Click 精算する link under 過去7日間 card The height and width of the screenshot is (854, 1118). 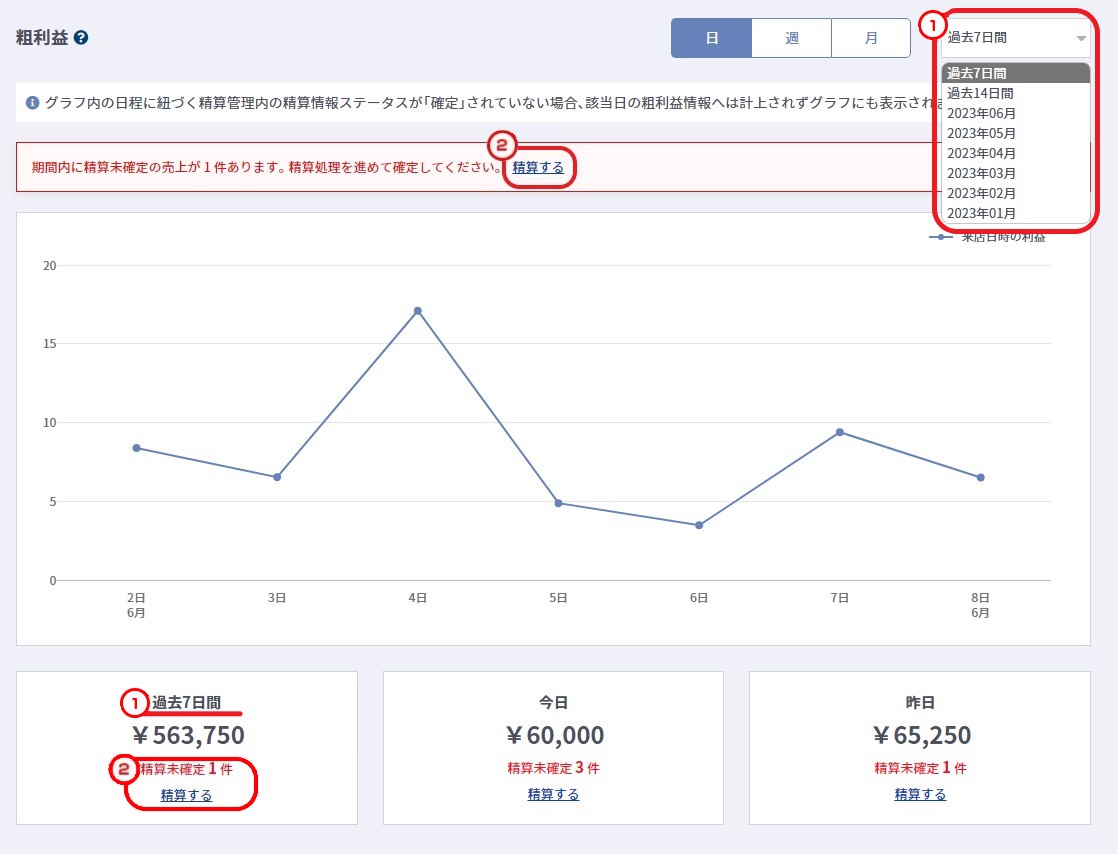point(186,796)
